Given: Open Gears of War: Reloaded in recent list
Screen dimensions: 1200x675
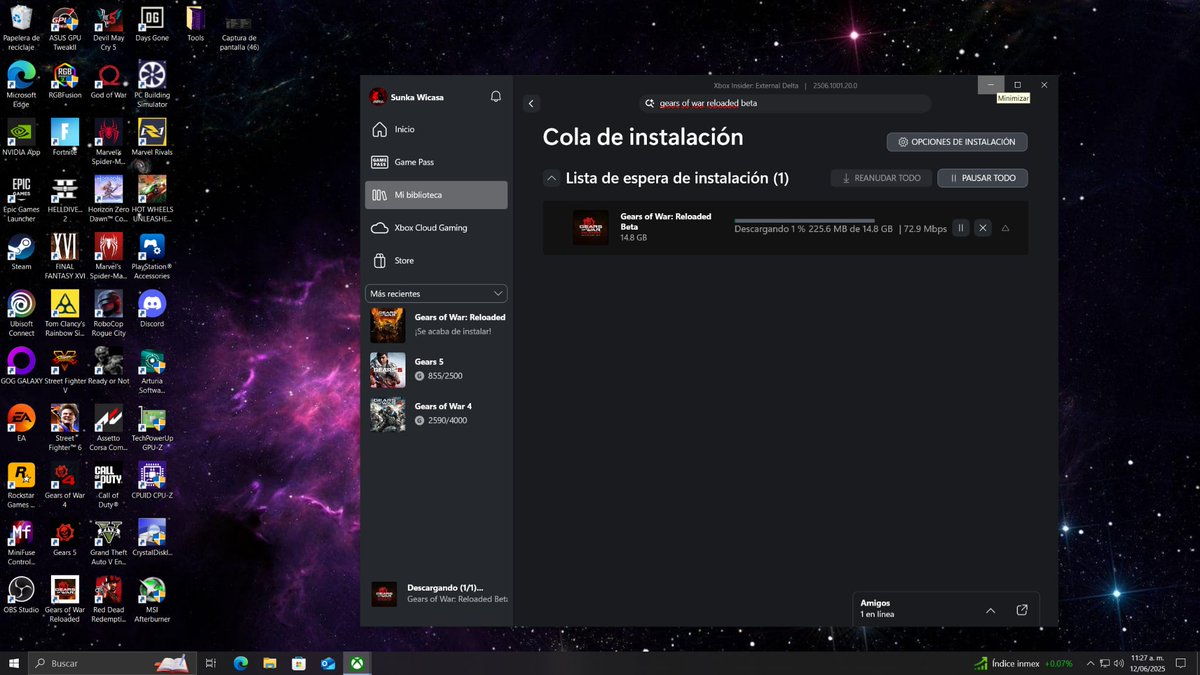Looking at the screenshot, I should (x=436, y=325).
